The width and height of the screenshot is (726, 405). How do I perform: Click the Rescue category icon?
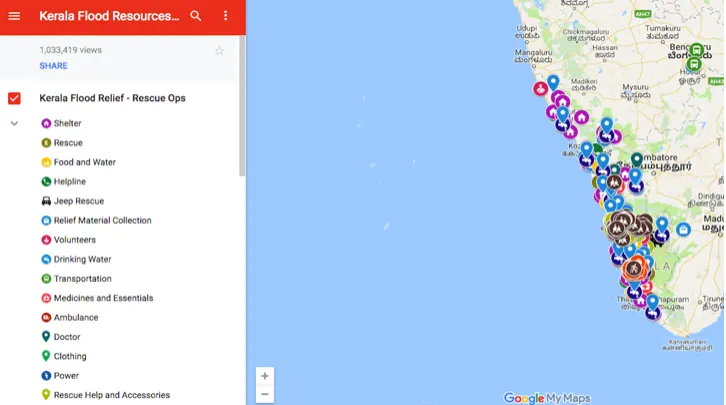[46, 143]
